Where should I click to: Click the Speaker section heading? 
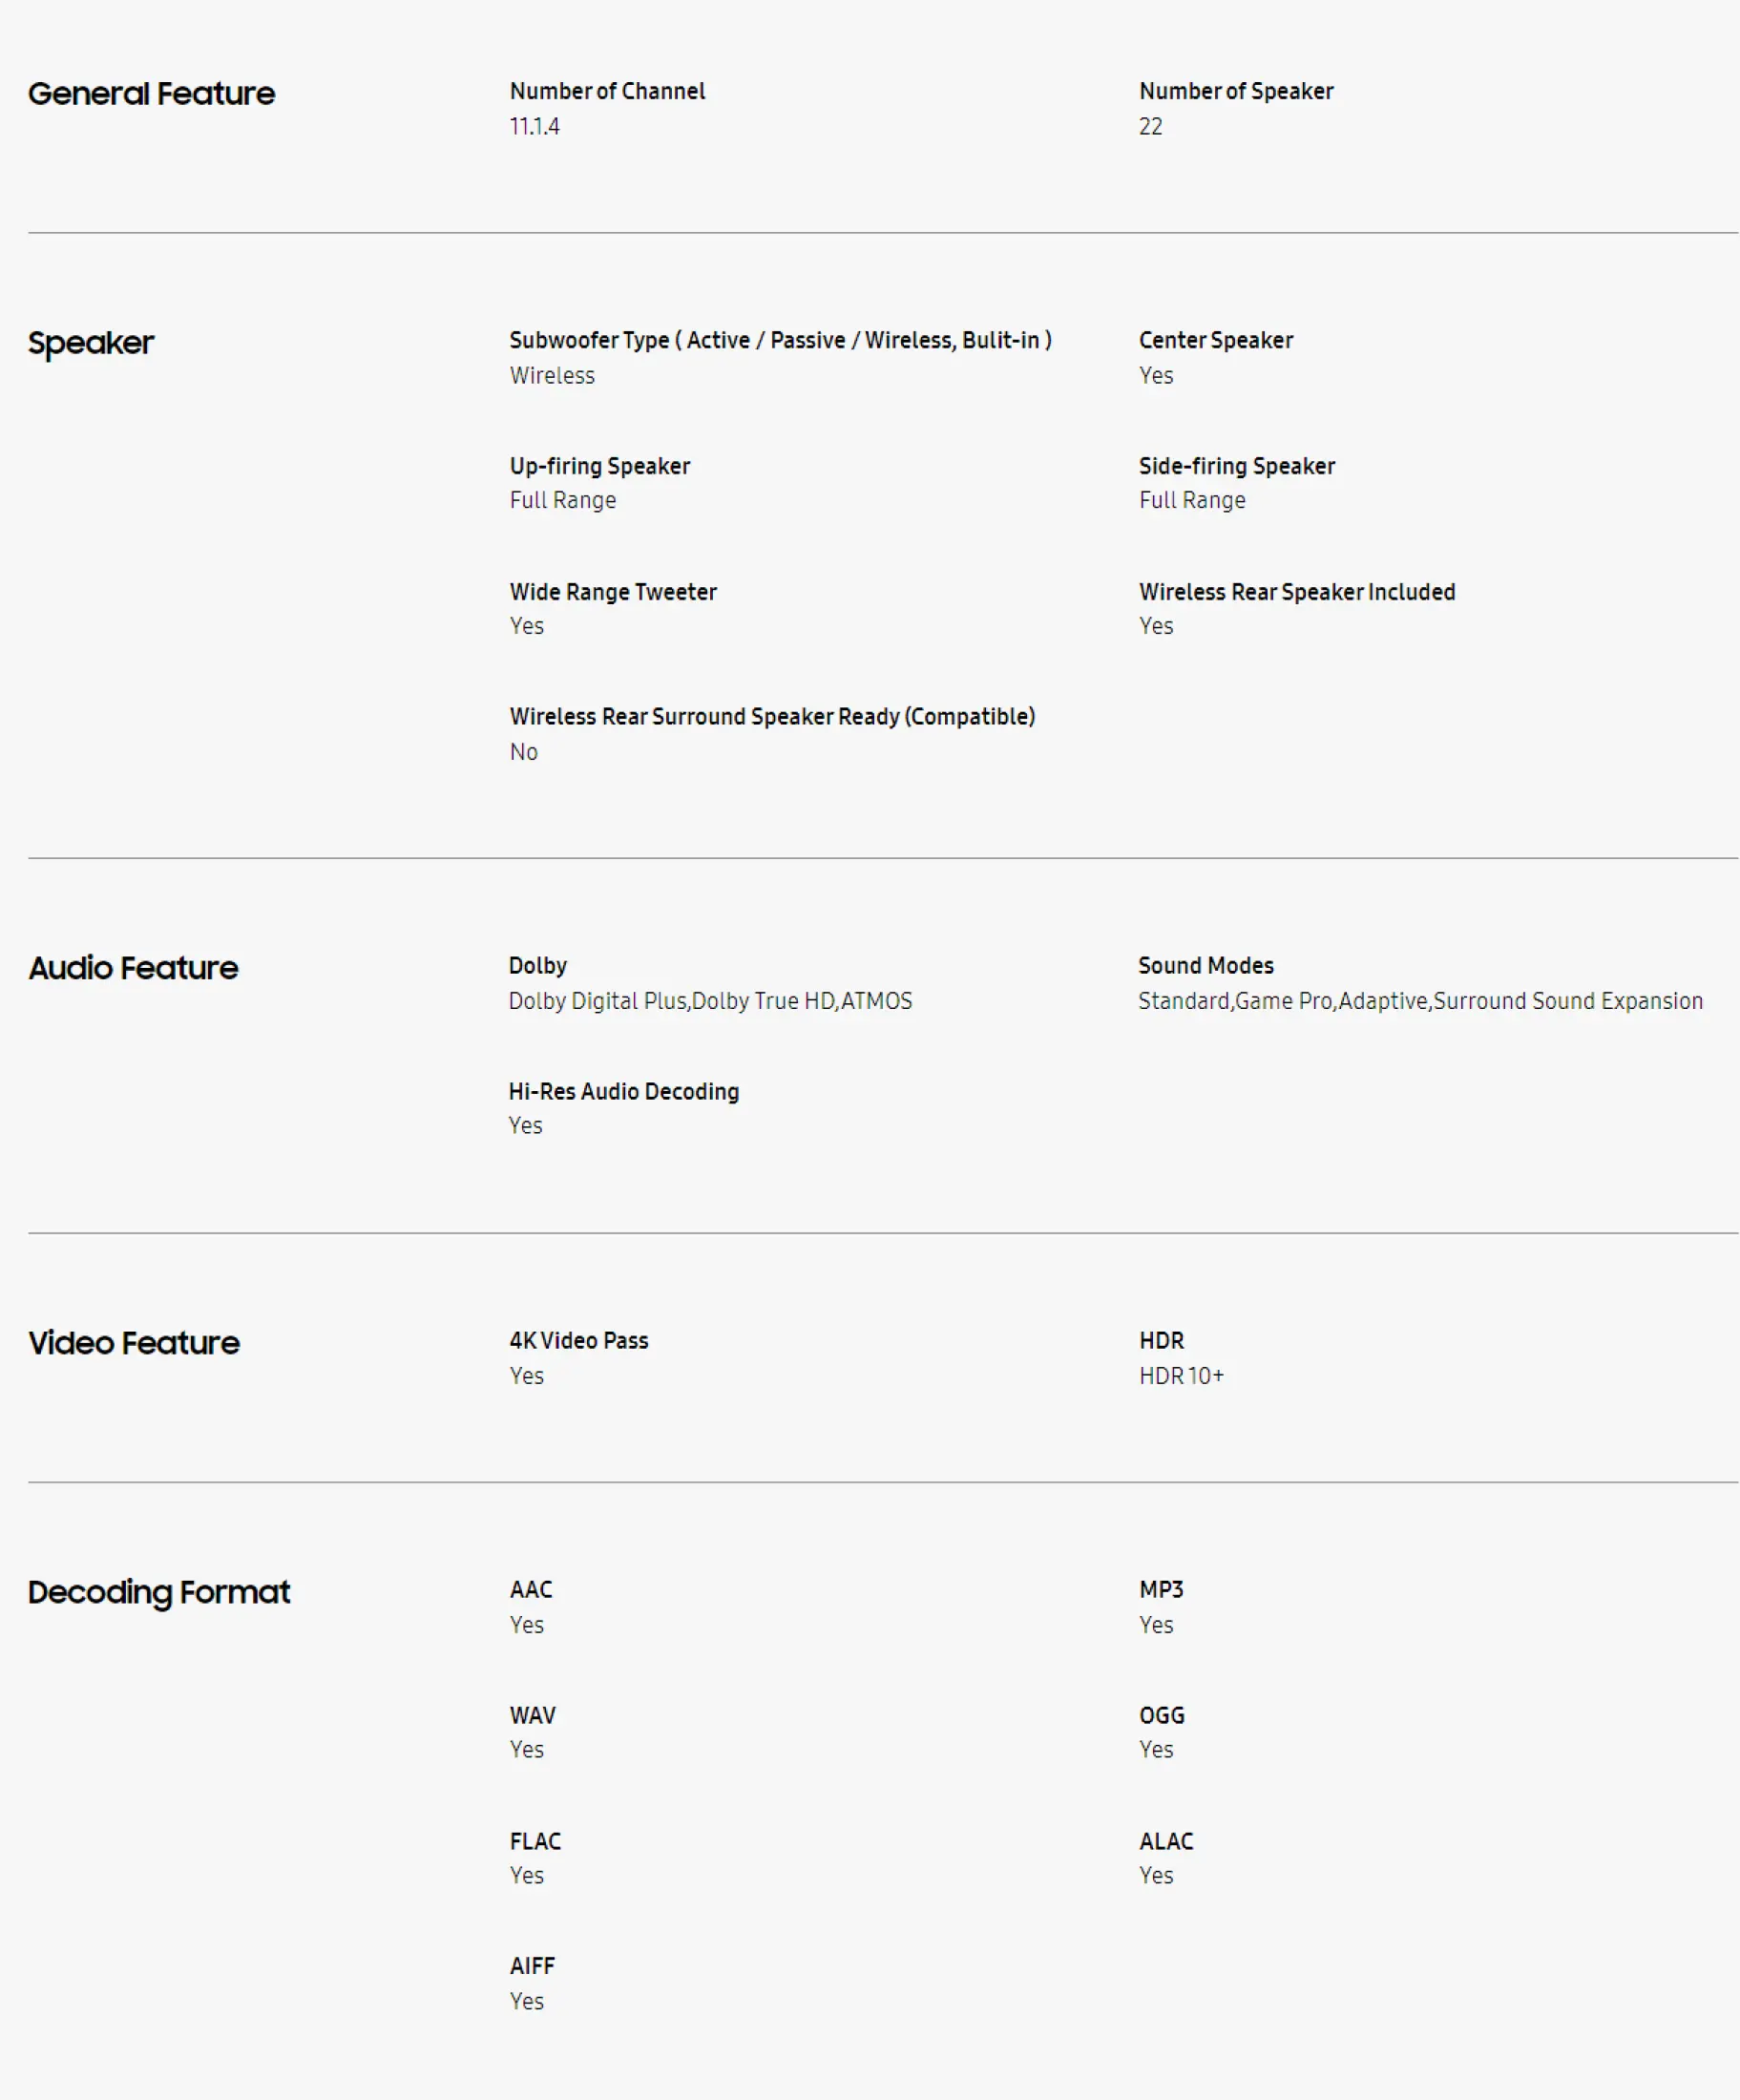91,343
